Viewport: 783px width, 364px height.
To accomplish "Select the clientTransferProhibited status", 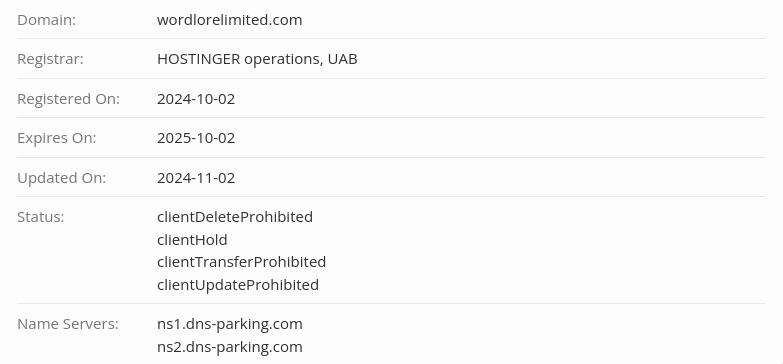I will [x=242, y=262].
